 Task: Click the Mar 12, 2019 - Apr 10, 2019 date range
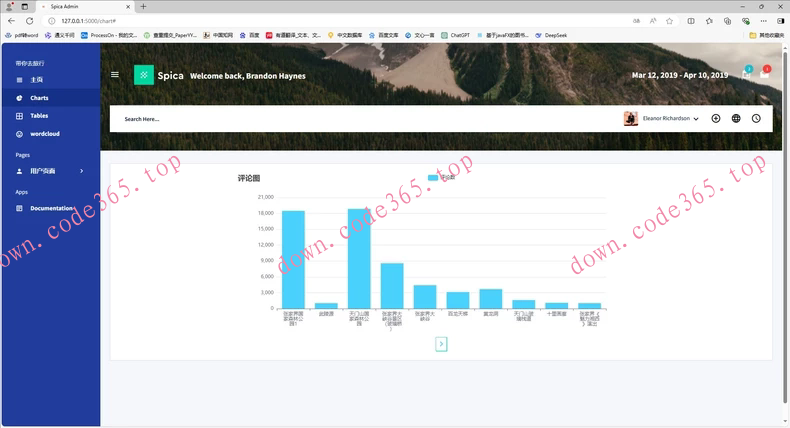[x=680, y=75]
